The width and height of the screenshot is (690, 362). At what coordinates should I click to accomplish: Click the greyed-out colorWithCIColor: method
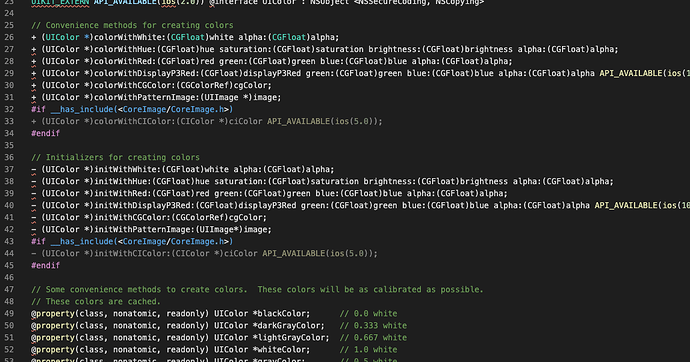[x=135, y=121]
